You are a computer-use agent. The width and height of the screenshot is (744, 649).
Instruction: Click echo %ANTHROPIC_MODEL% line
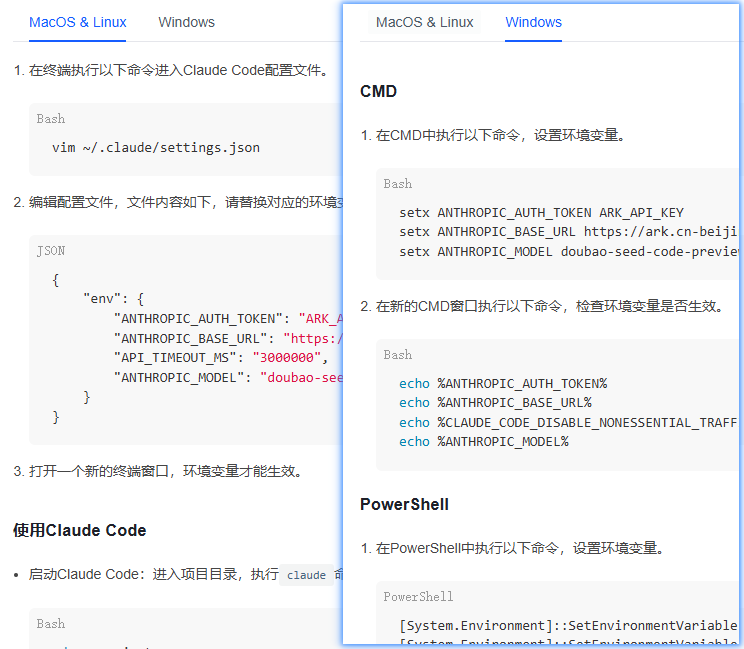(484, 442)
